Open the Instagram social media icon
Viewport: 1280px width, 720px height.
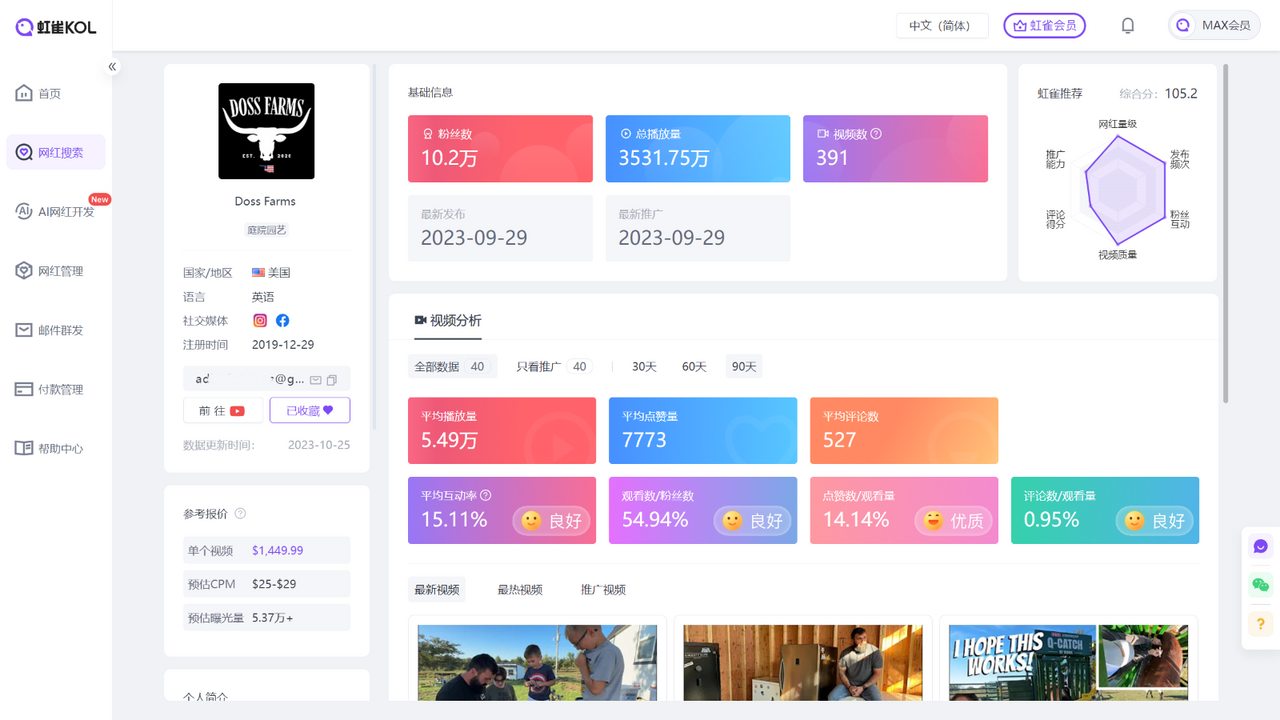pyautogui.click(x=260, y=321)
